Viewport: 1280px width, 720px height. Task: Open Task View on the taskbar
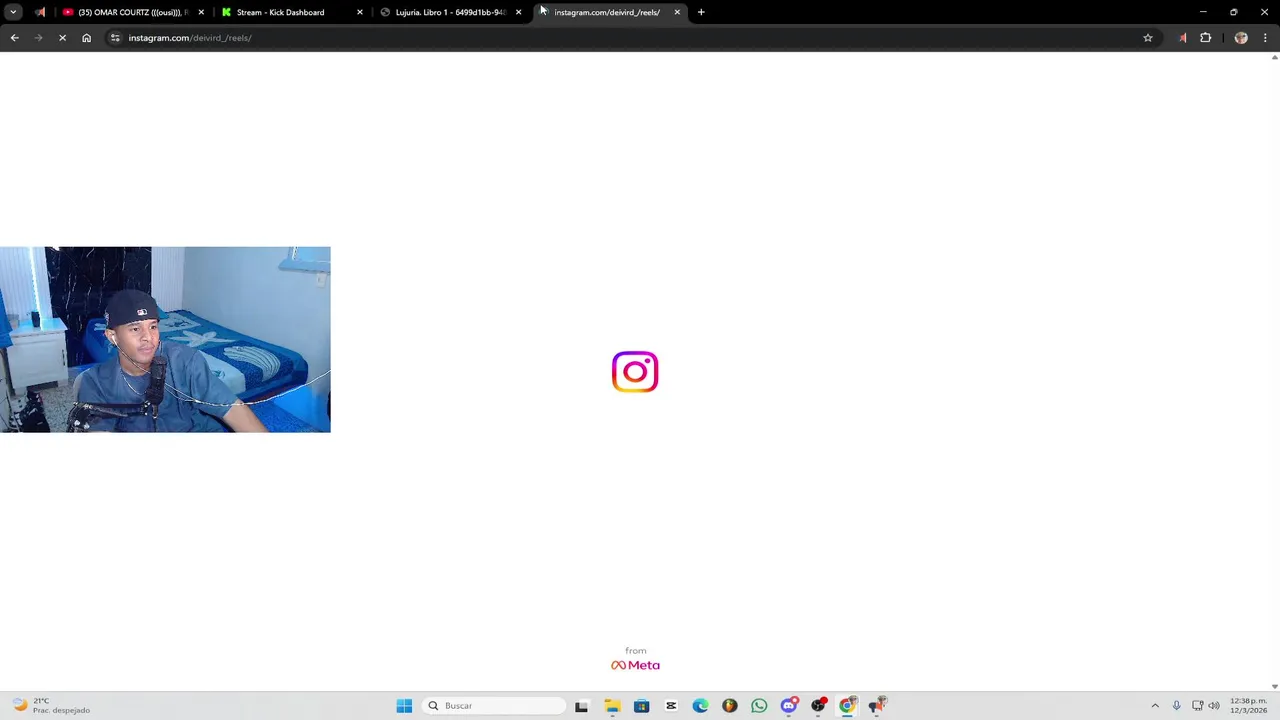click(x=581, y=706)
